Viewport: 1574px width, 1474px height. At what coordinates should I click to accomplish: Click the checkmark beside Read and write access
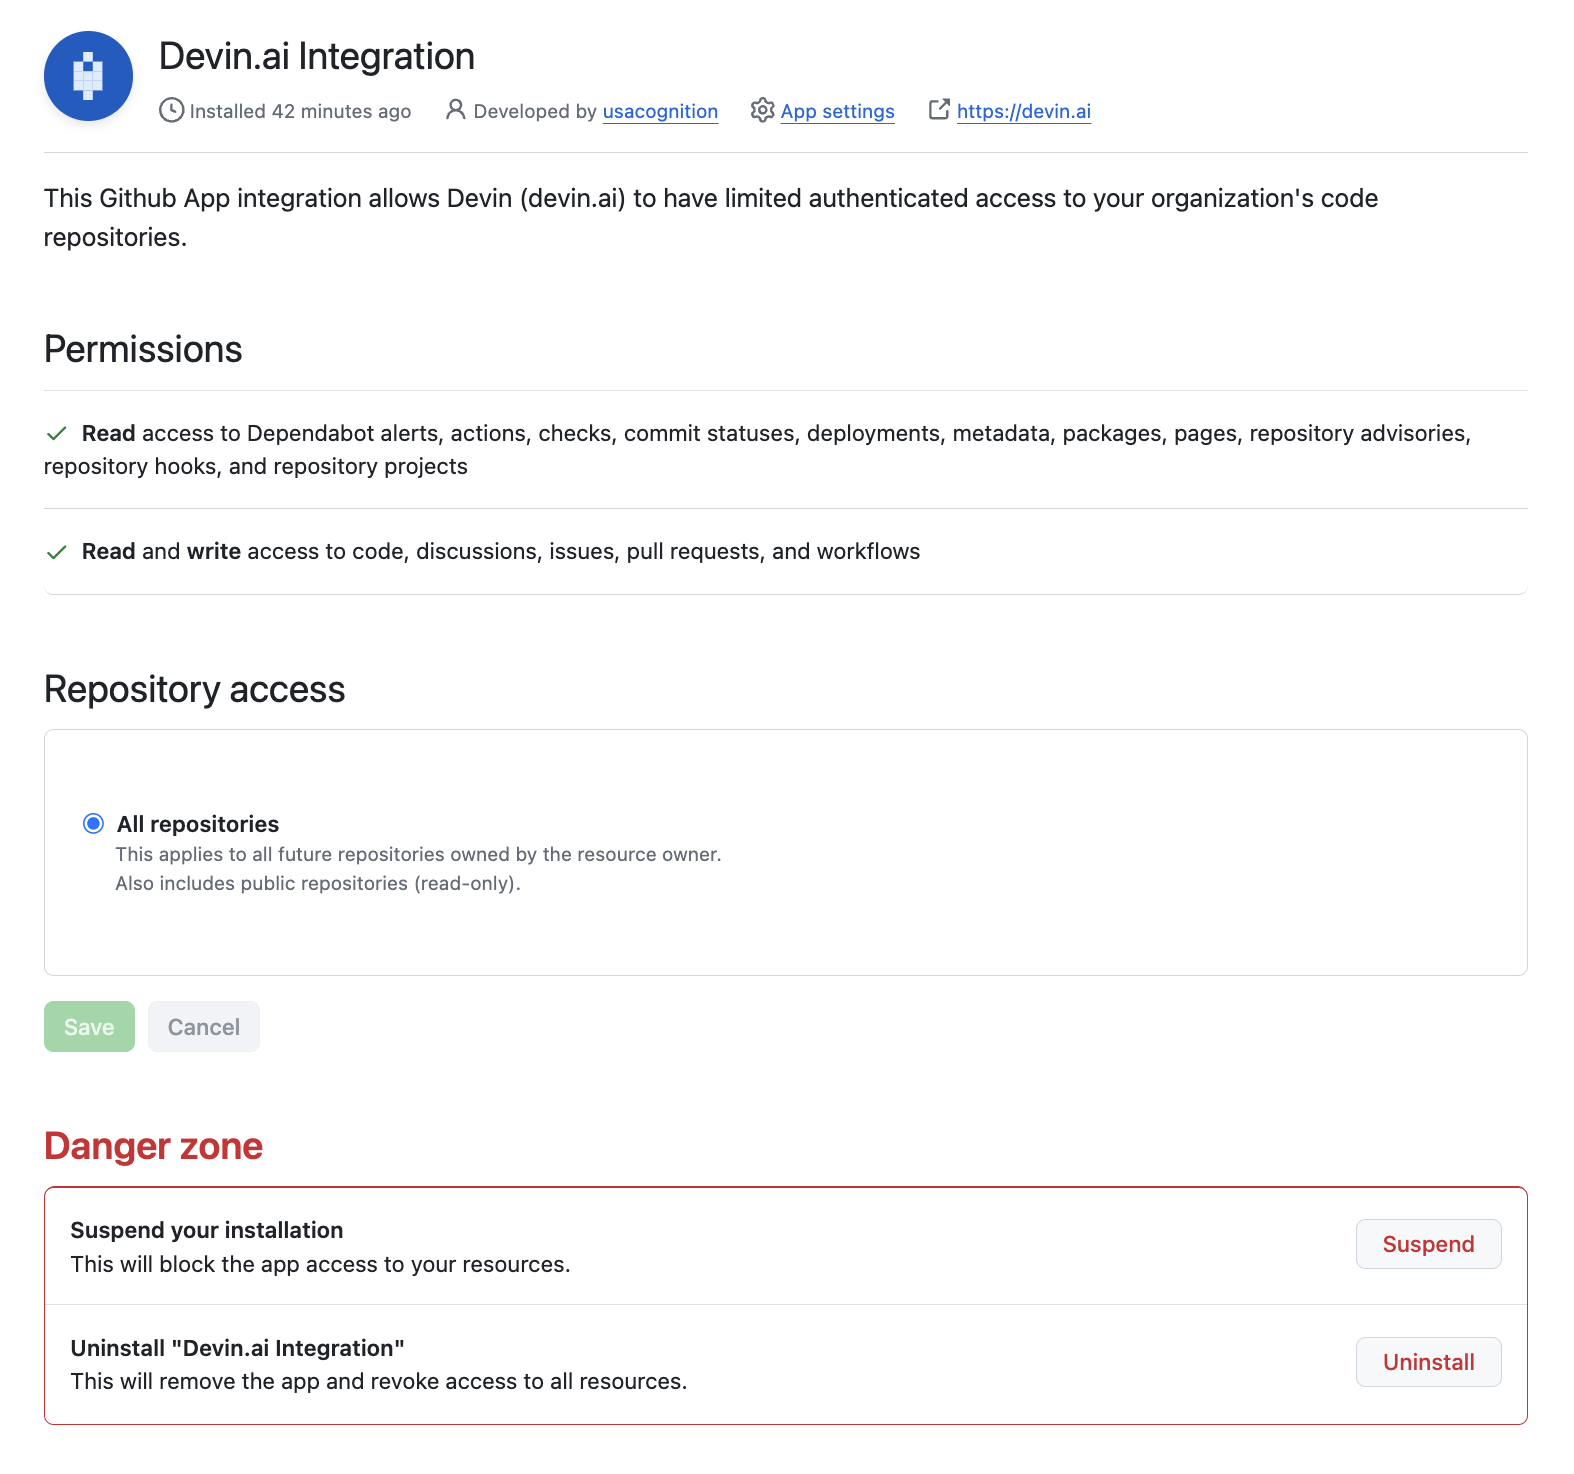pos(57,552)
